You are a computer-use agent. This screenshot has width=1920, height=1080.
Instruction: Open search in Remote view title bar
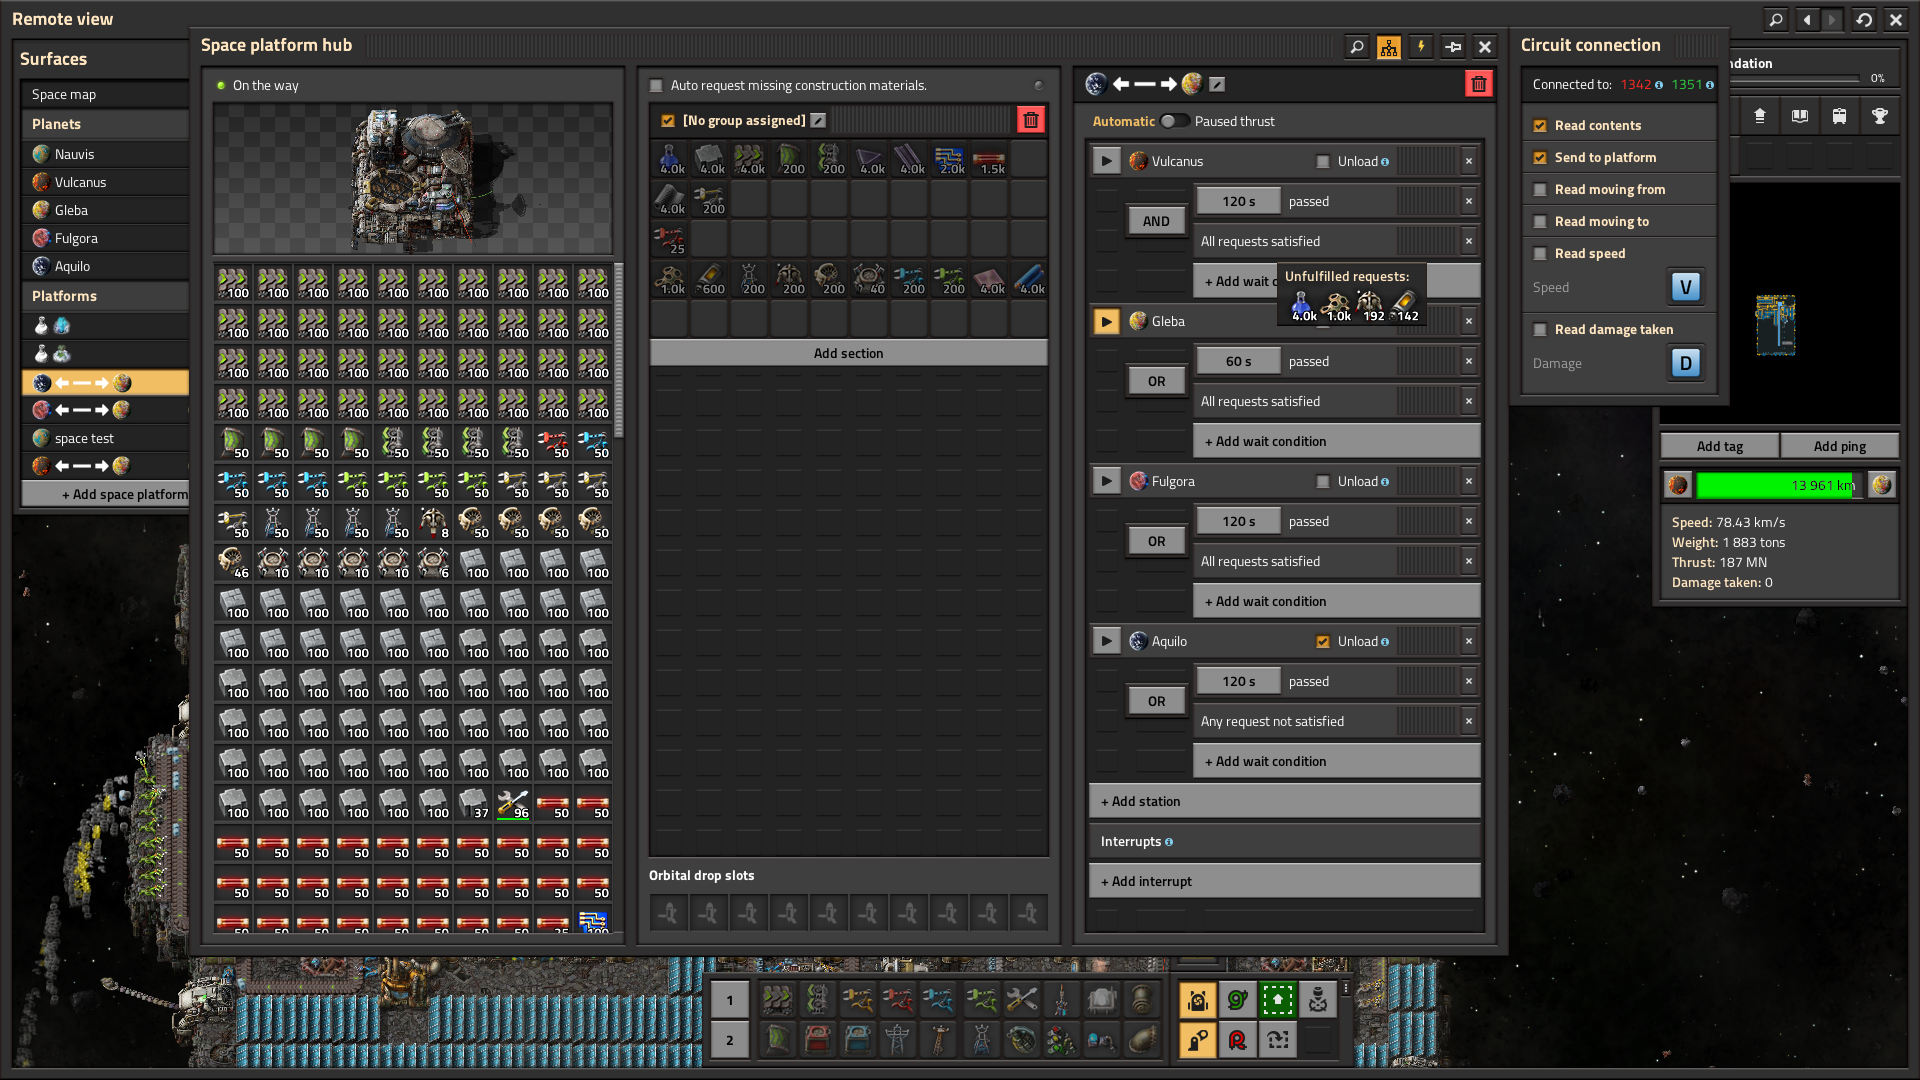tap(1776, 19)
